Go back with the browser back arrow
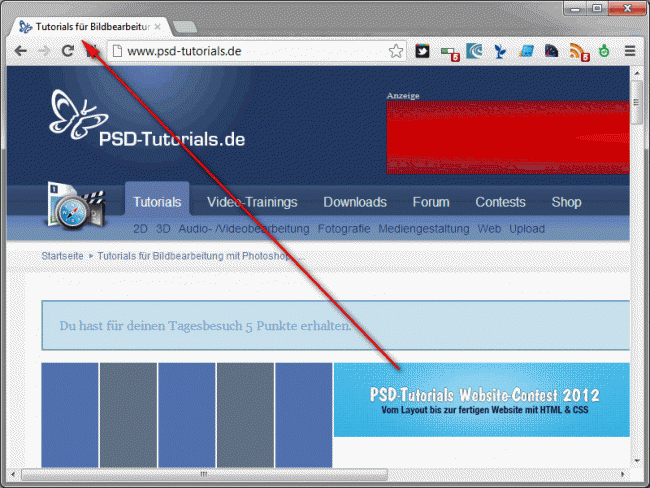Image resolution: width=650 pixels, height=488 pixels. click(x=20, y=51)
